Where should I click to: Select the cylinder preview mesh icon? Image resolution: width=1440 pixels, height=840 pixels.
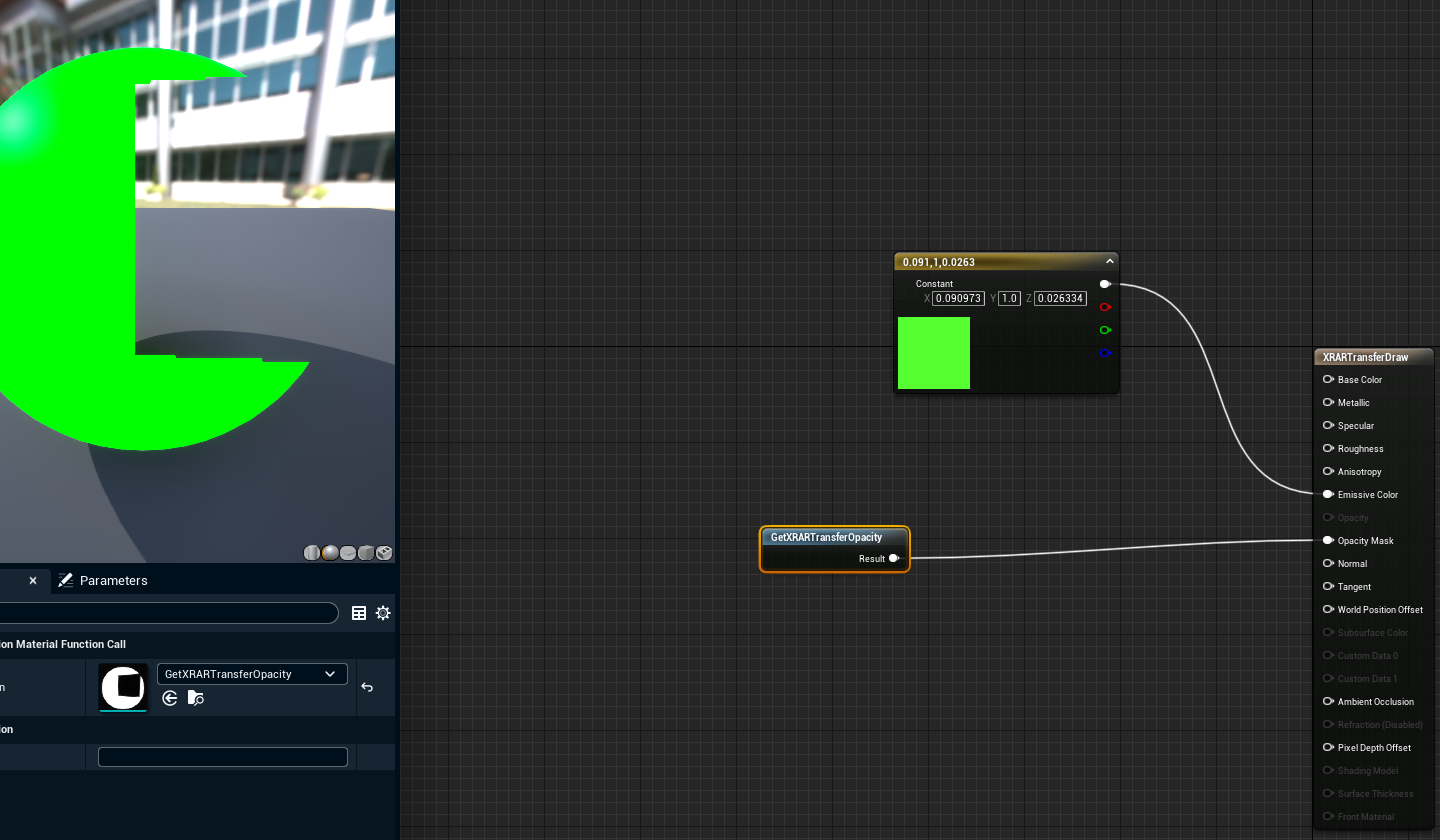point(311,552)
